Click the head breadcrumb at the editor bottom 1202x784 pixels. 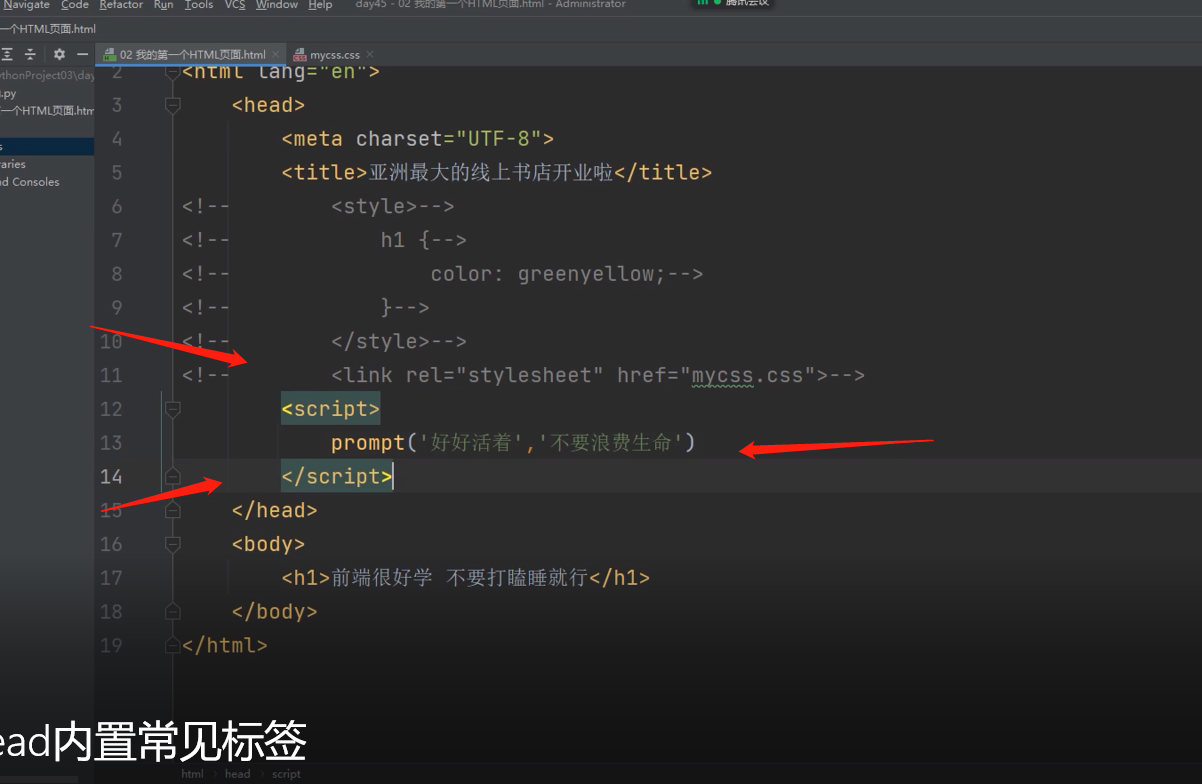click(237, 774)
